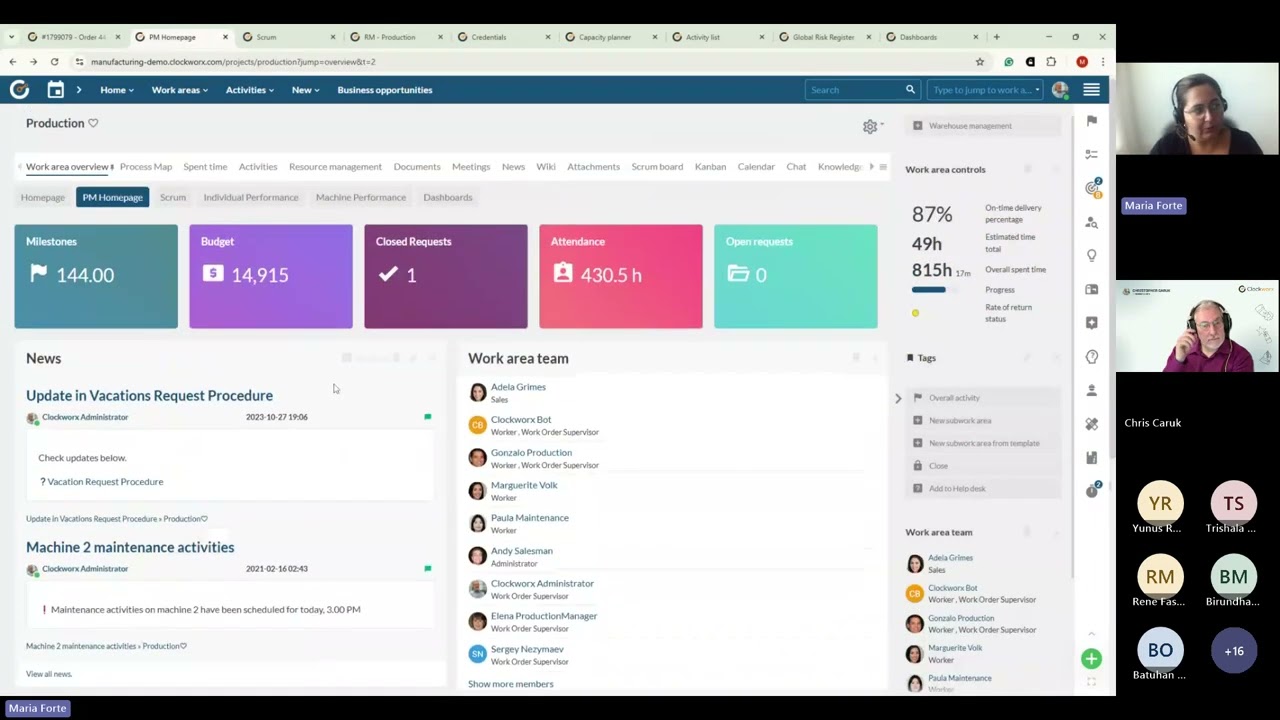
Task: Go back with browser back arrow
Action: [13, 62]
